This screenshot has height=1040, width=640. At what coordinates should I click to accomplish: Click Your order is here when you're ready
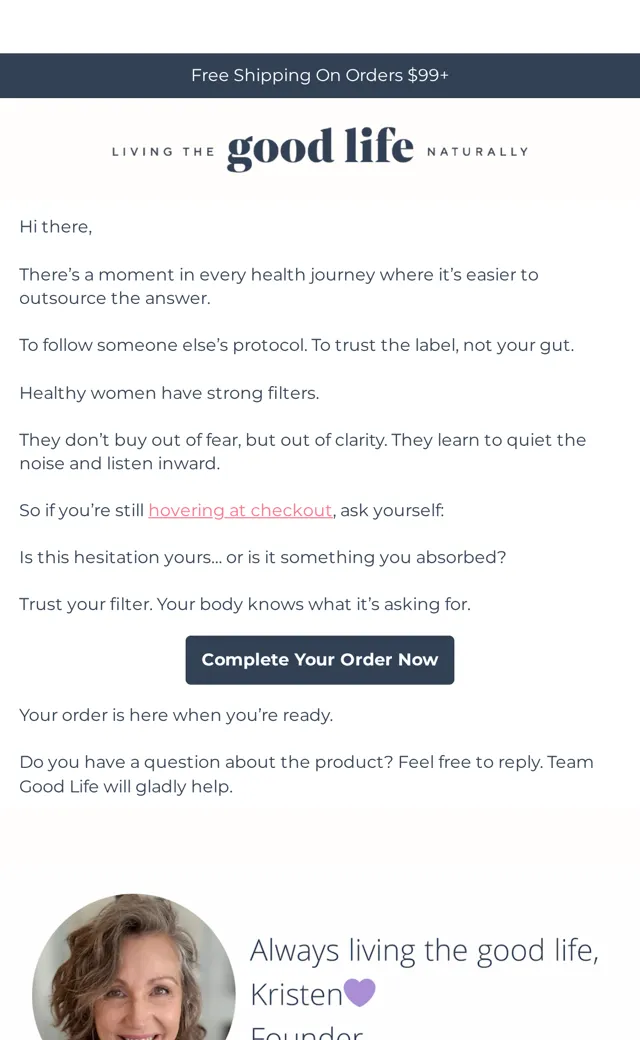click(176, 715)
